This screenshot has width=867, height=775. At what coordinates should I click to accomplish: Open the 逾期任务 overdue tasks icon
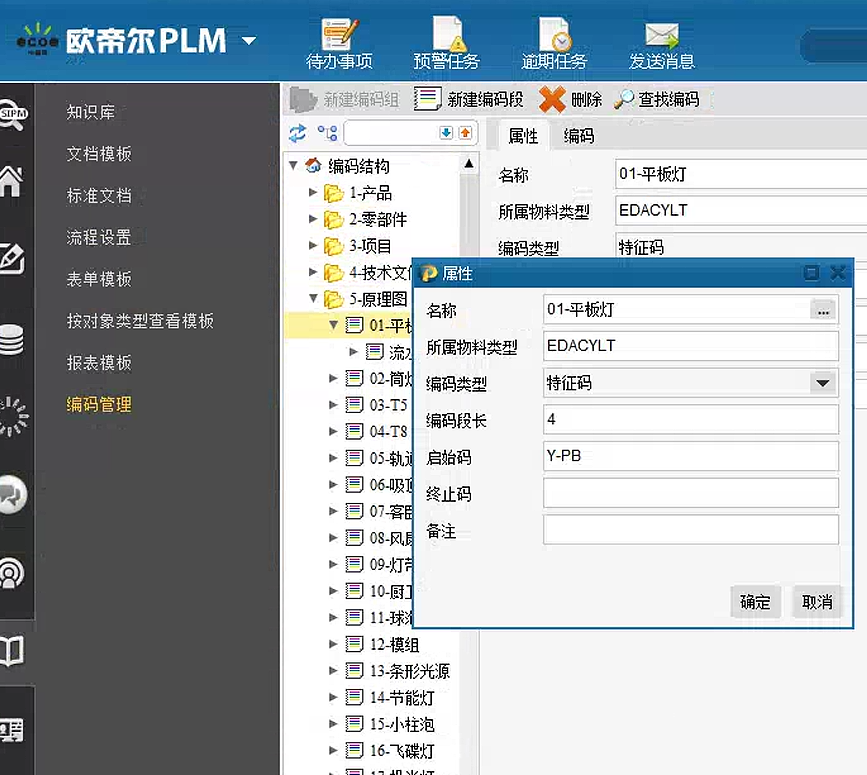tap(554, 36)
